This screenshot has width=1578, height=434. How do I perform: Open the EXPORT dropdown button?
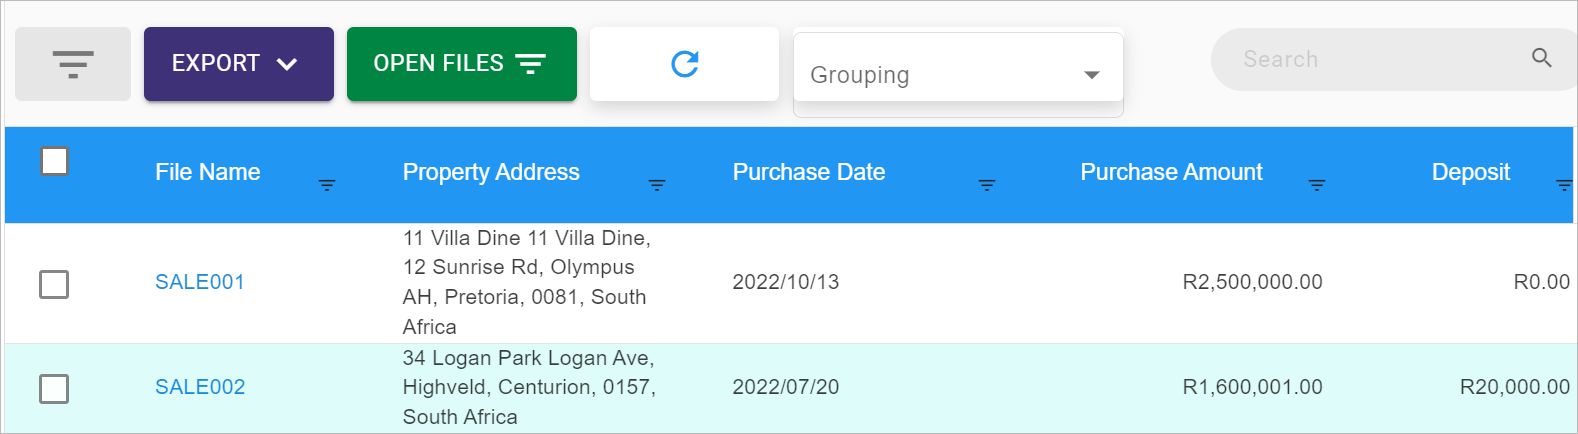coord(239,64)
